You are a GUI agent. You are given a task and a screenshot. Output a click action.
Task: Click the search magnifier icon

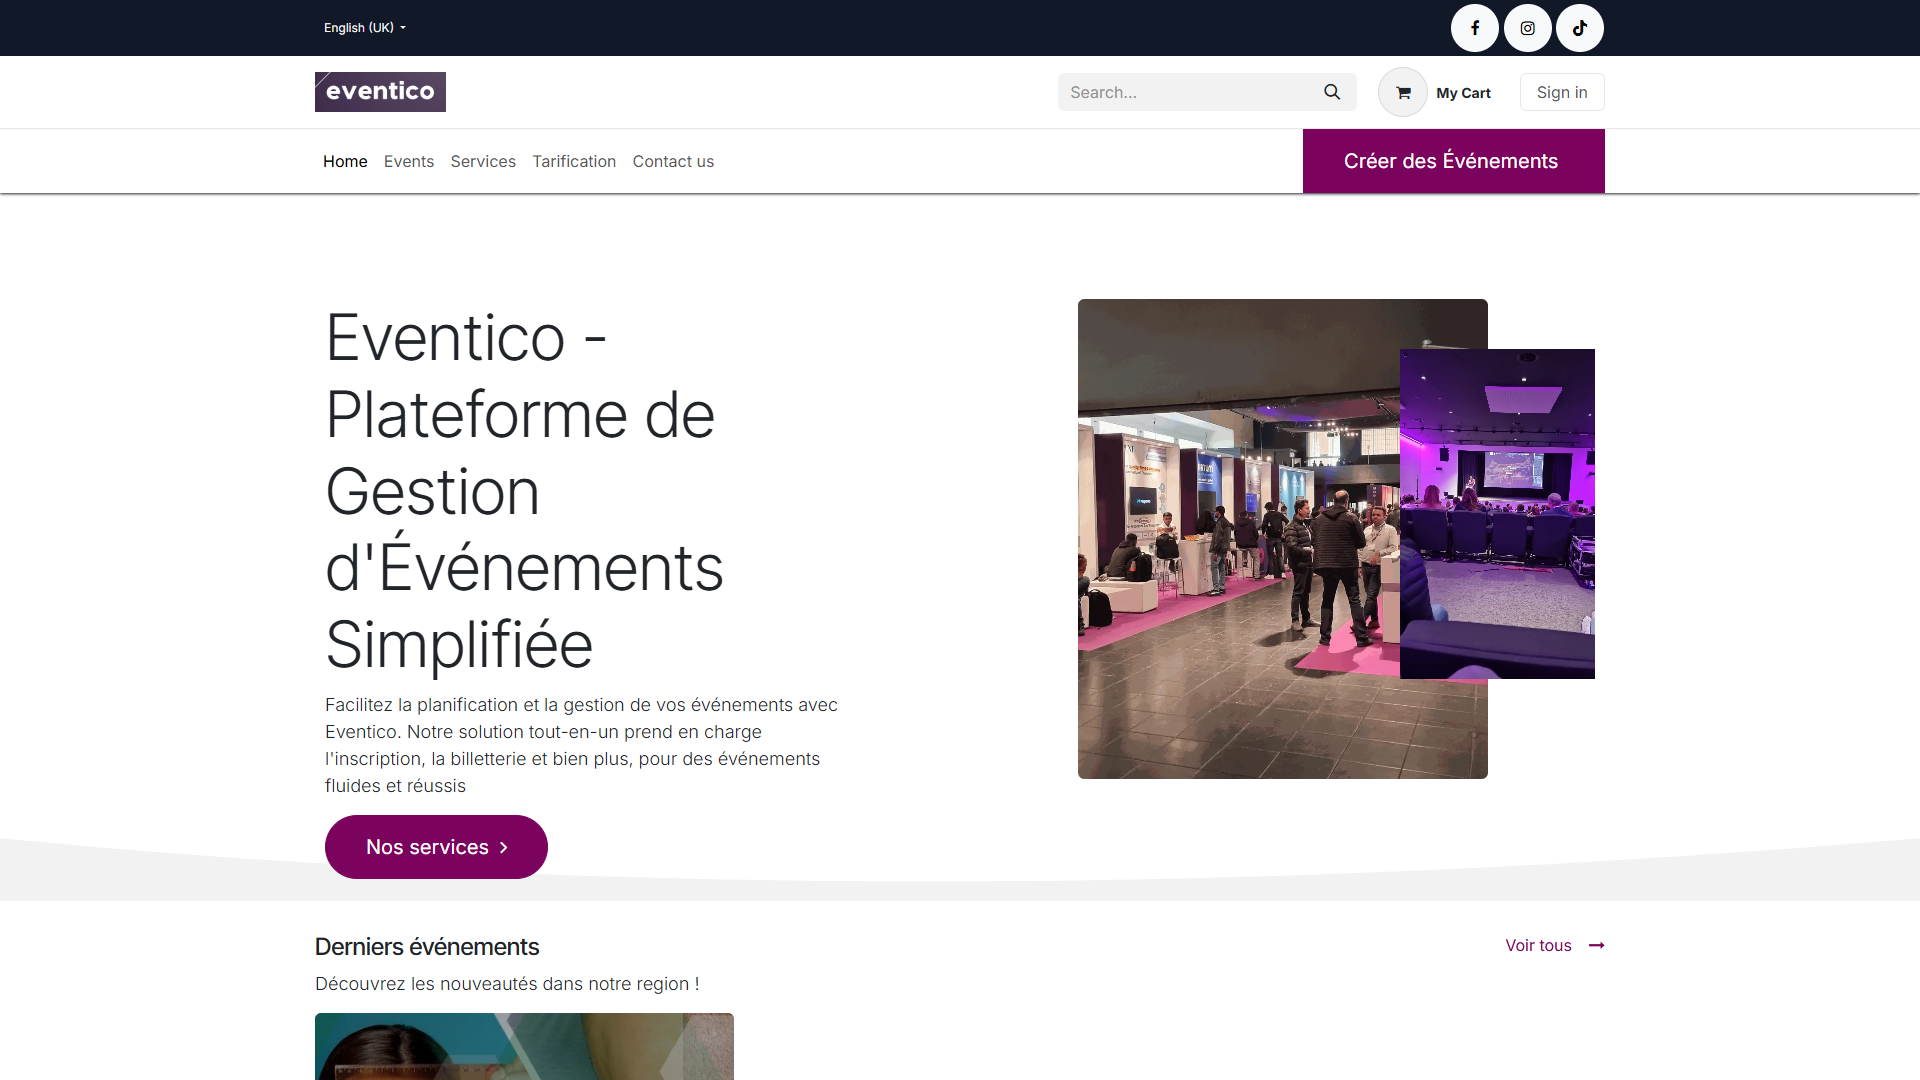click(1332, 91)
